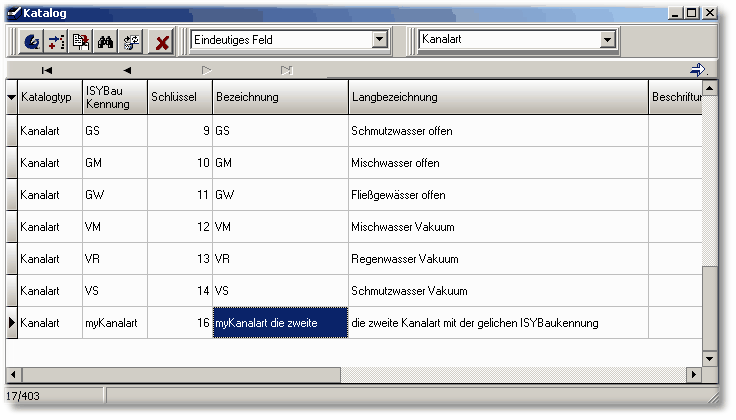Sort by the ISYBau Kennung column header
Screen dimensions: 736x420
click(115, 97)
